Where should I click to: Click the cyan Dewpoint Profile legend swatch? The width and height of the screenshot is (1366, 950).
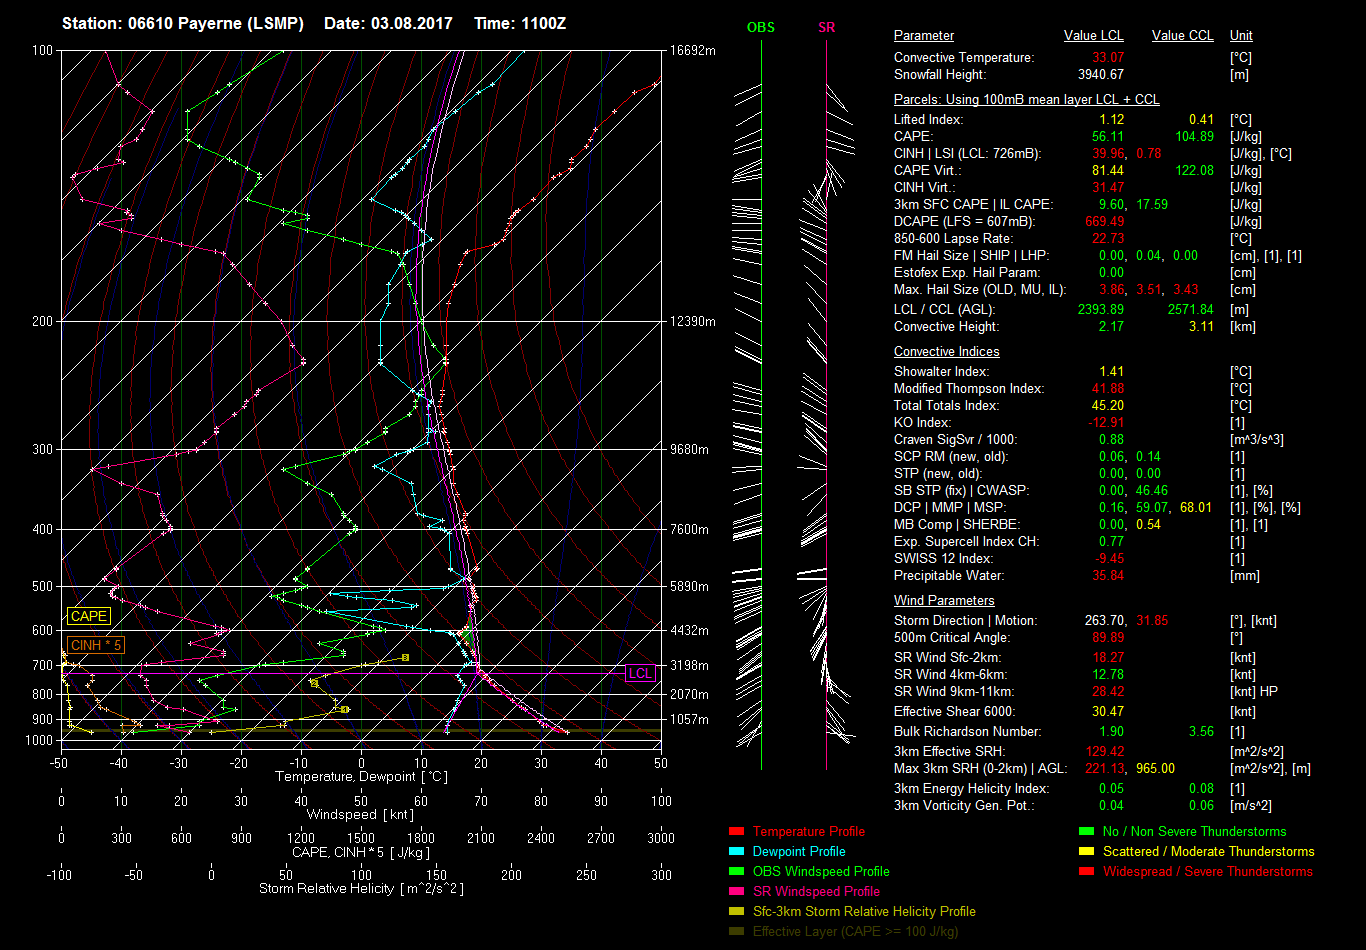(737, 852)
